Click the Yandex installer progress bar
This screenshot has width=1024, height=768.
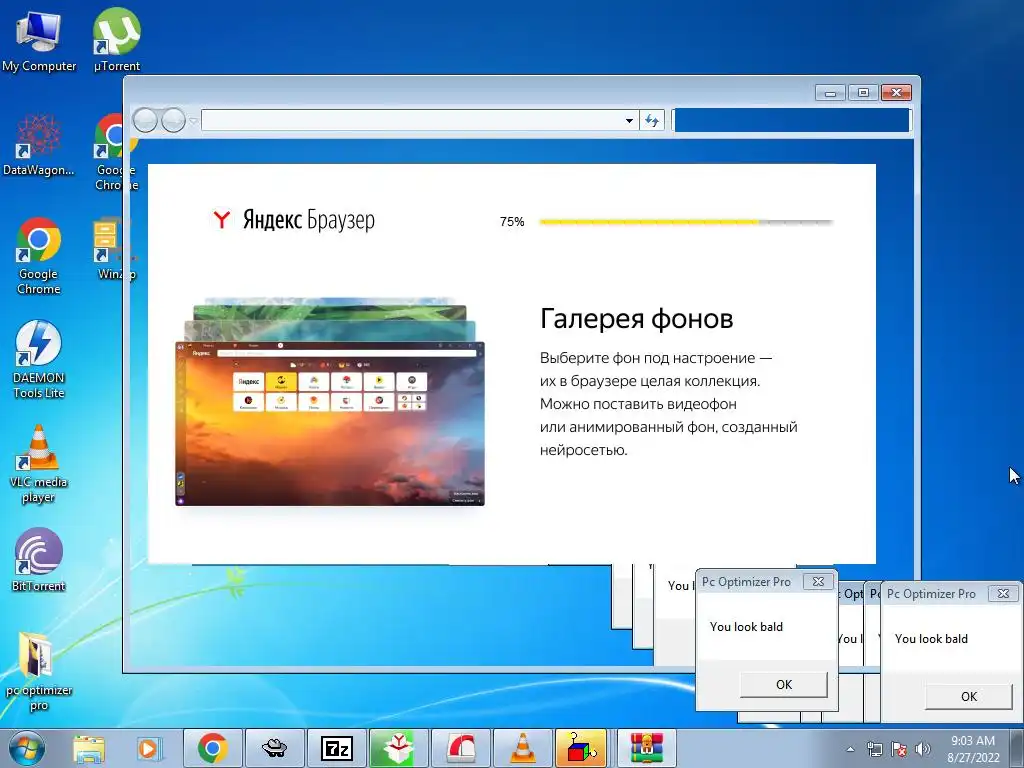686,222
